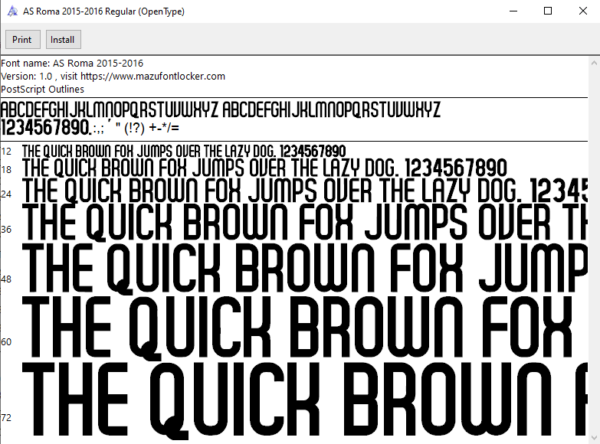The height and width of the screenshot is (444, 600).
Task: Click the uppercase alphabet sample line
Action: (220, 109)
